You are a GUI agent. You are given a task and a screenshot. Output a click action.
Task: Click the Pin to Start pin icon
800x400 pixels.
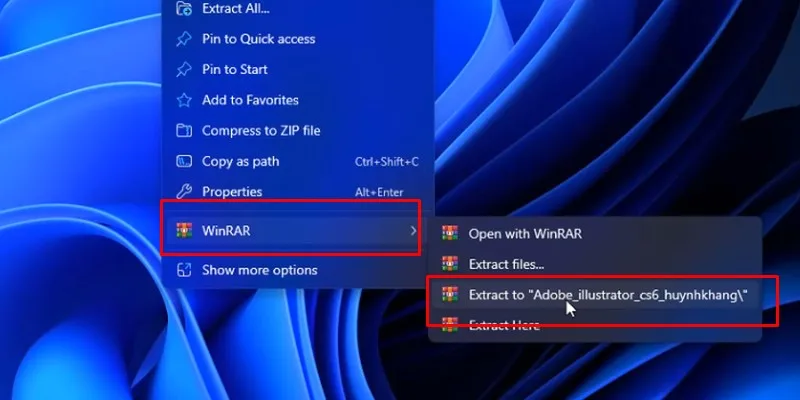(184, 69)
